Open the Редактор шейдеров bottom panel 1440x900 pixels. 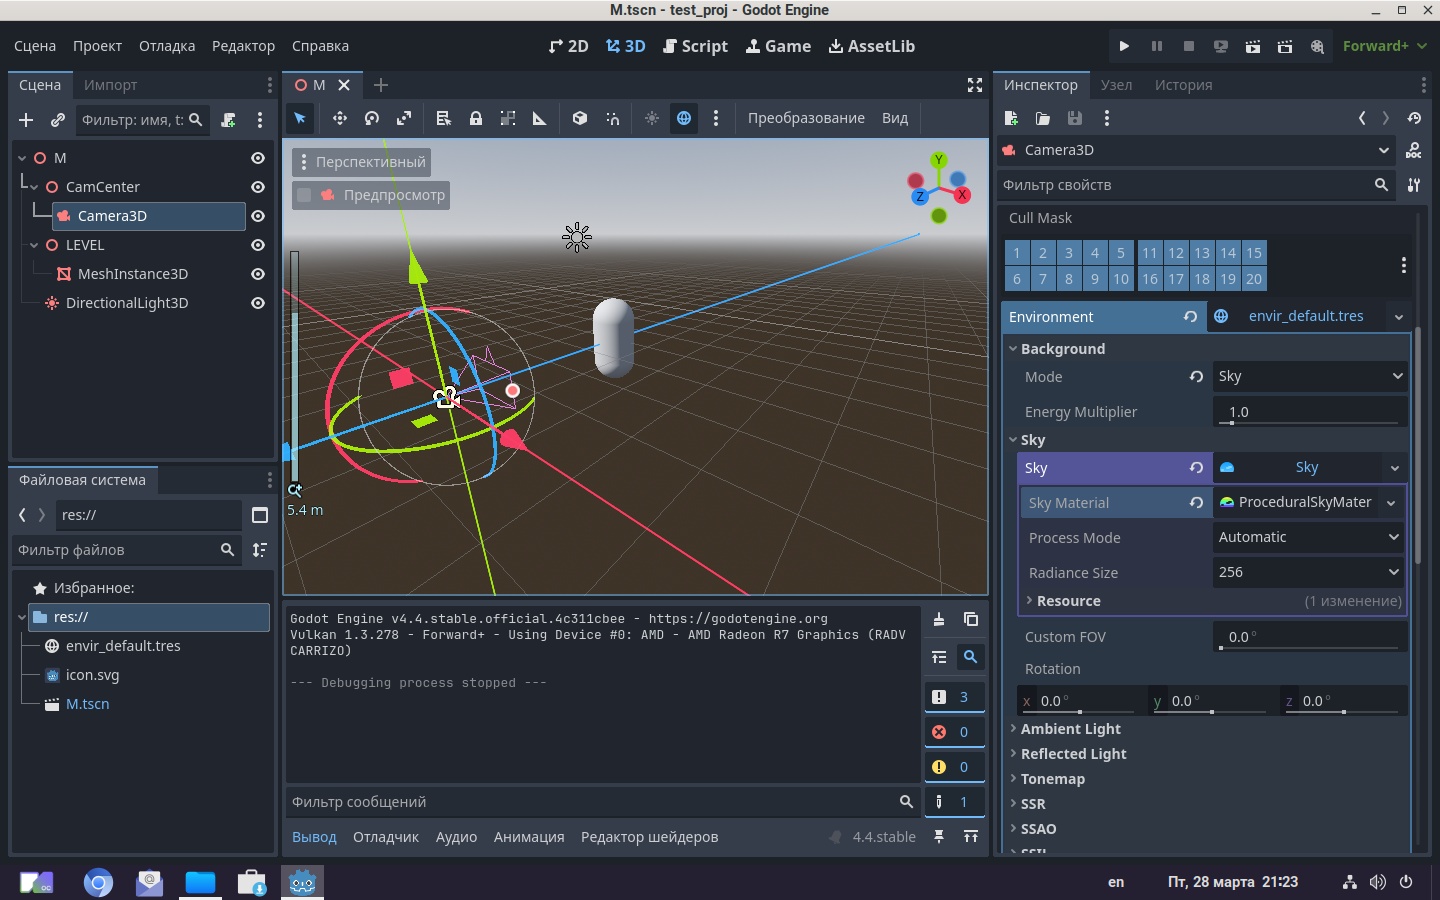coord(649,837)
